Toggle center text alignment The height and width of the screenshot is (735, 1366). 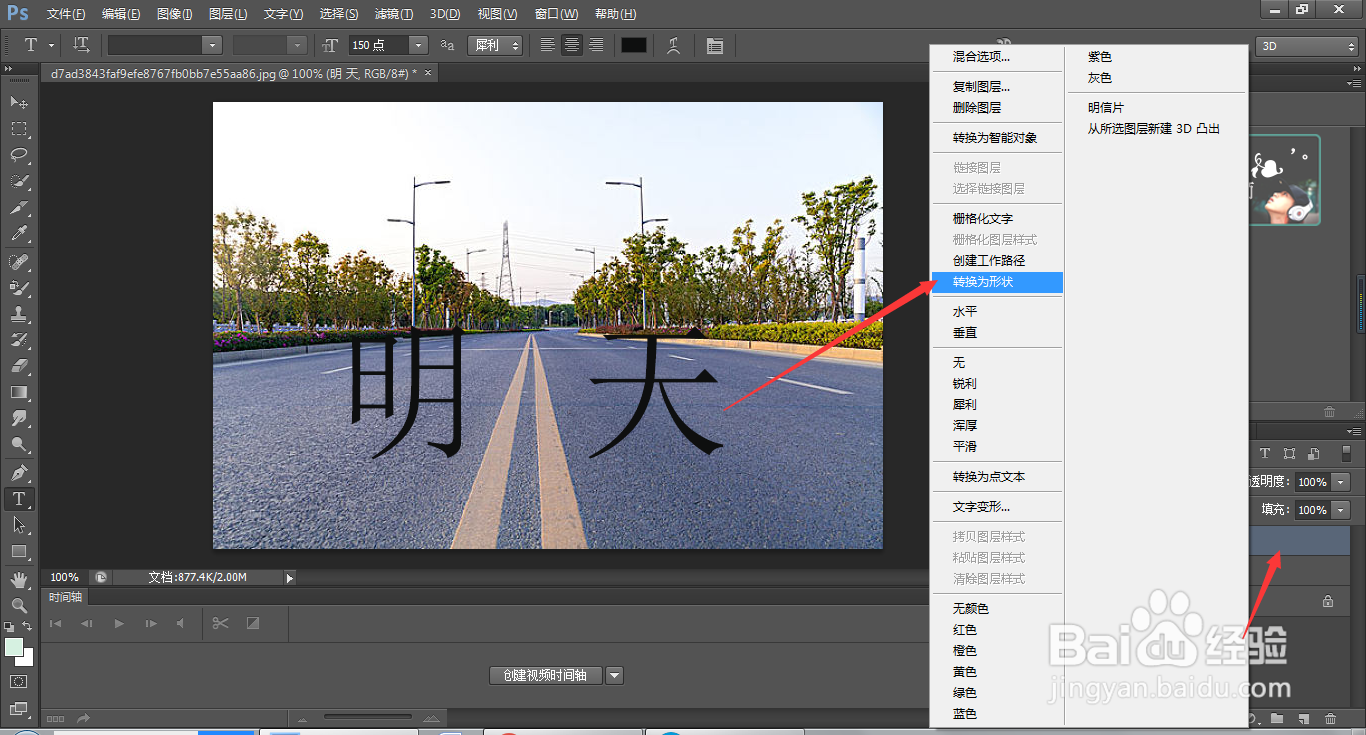571,44
